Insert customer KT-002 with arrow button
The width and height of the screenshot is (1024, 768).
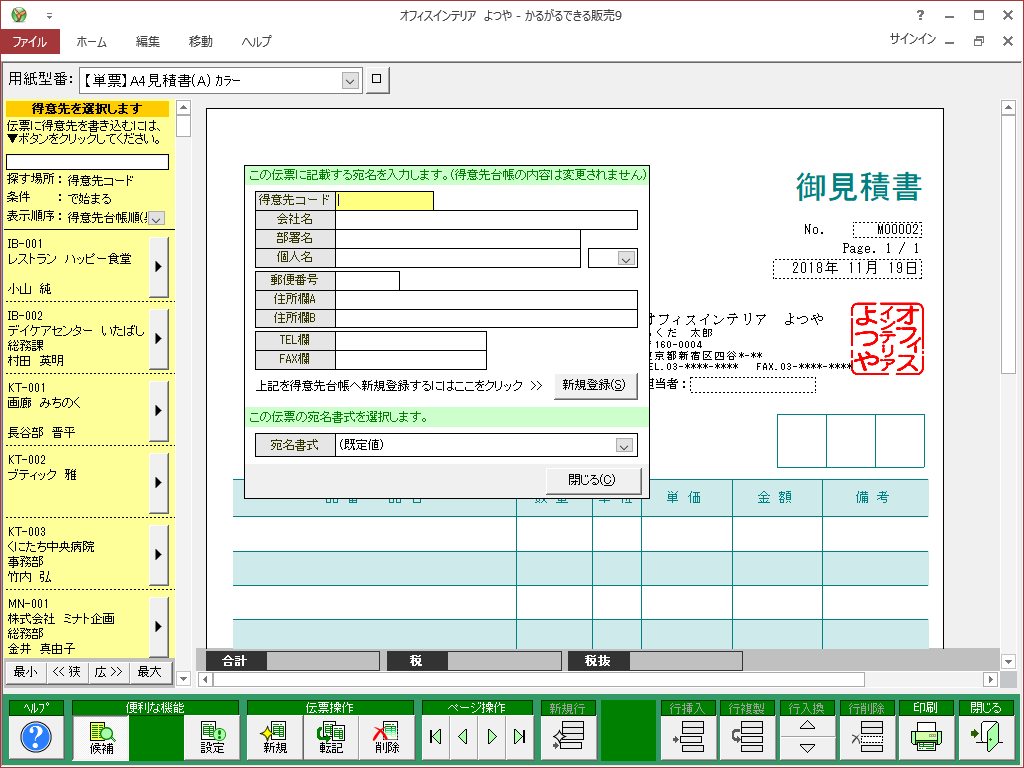click(x=158, y=483)
